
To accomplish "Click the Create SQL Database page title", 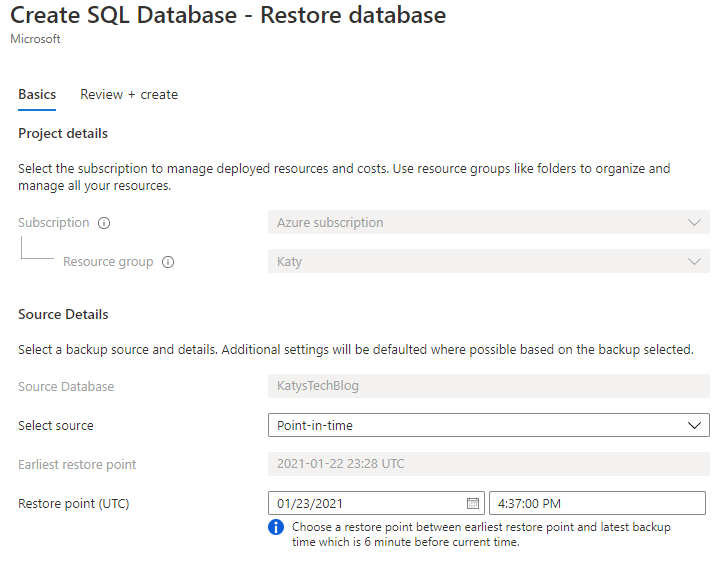I will pos(228,16).
